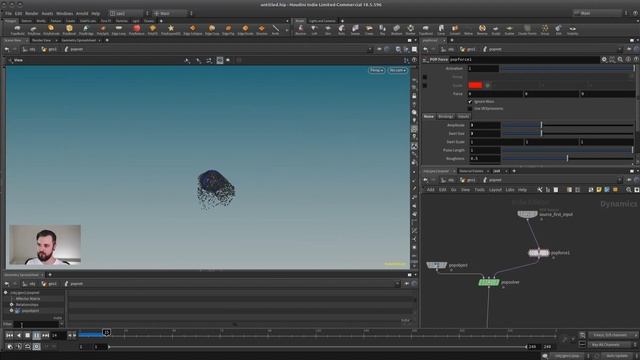
Task: Click the play forward button
Action: pyautogui.click(x=36, y=335)
